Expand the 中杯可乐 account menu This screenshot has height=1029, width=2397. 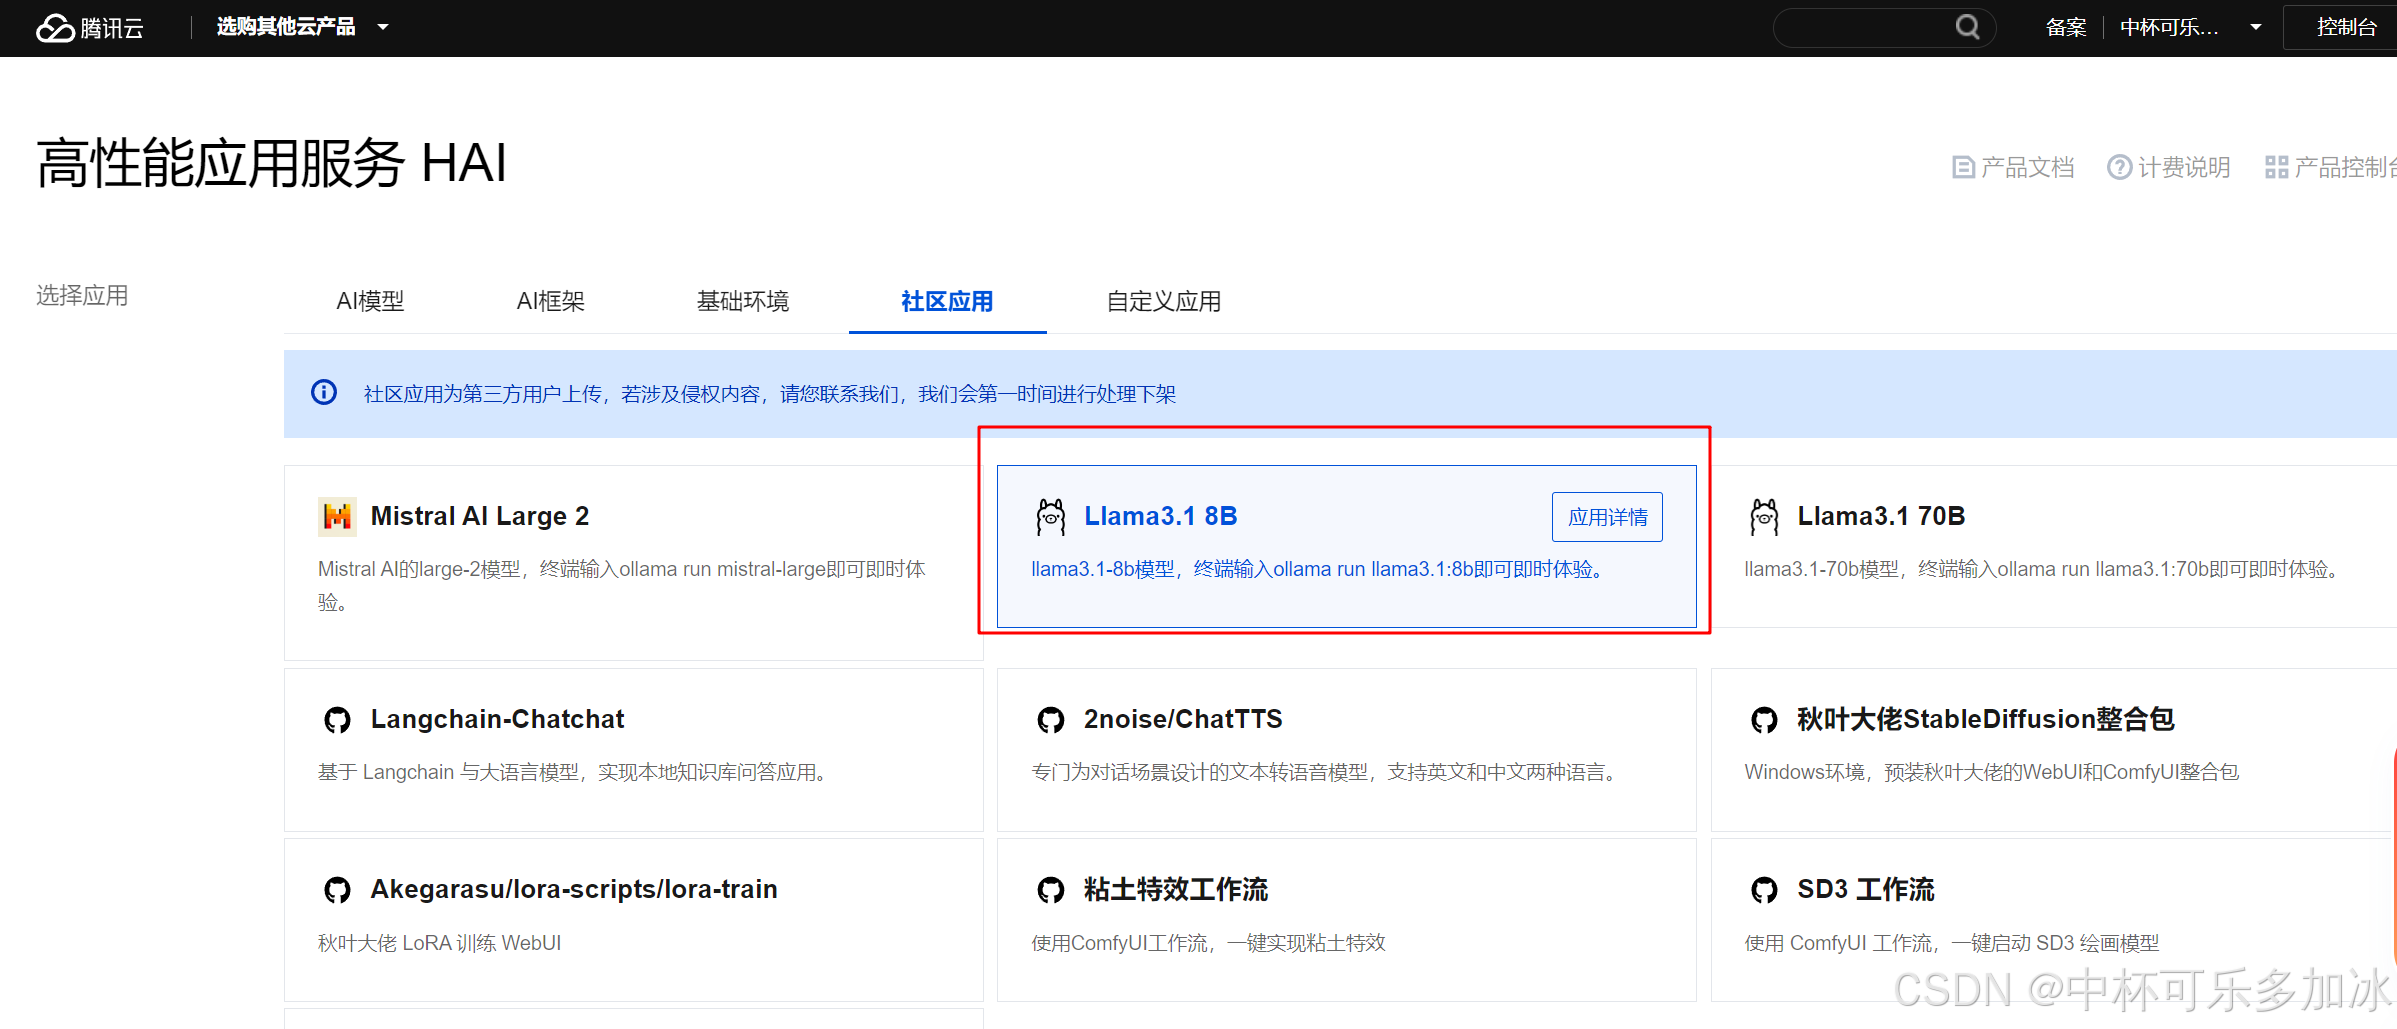(2190, 27)
